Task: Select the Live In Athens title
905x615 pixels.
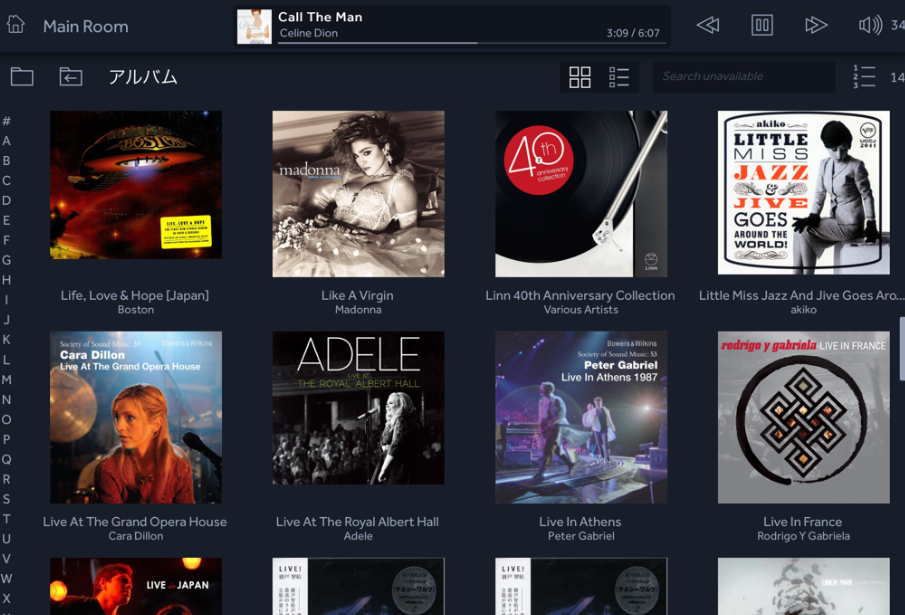Action: [580, 522]
